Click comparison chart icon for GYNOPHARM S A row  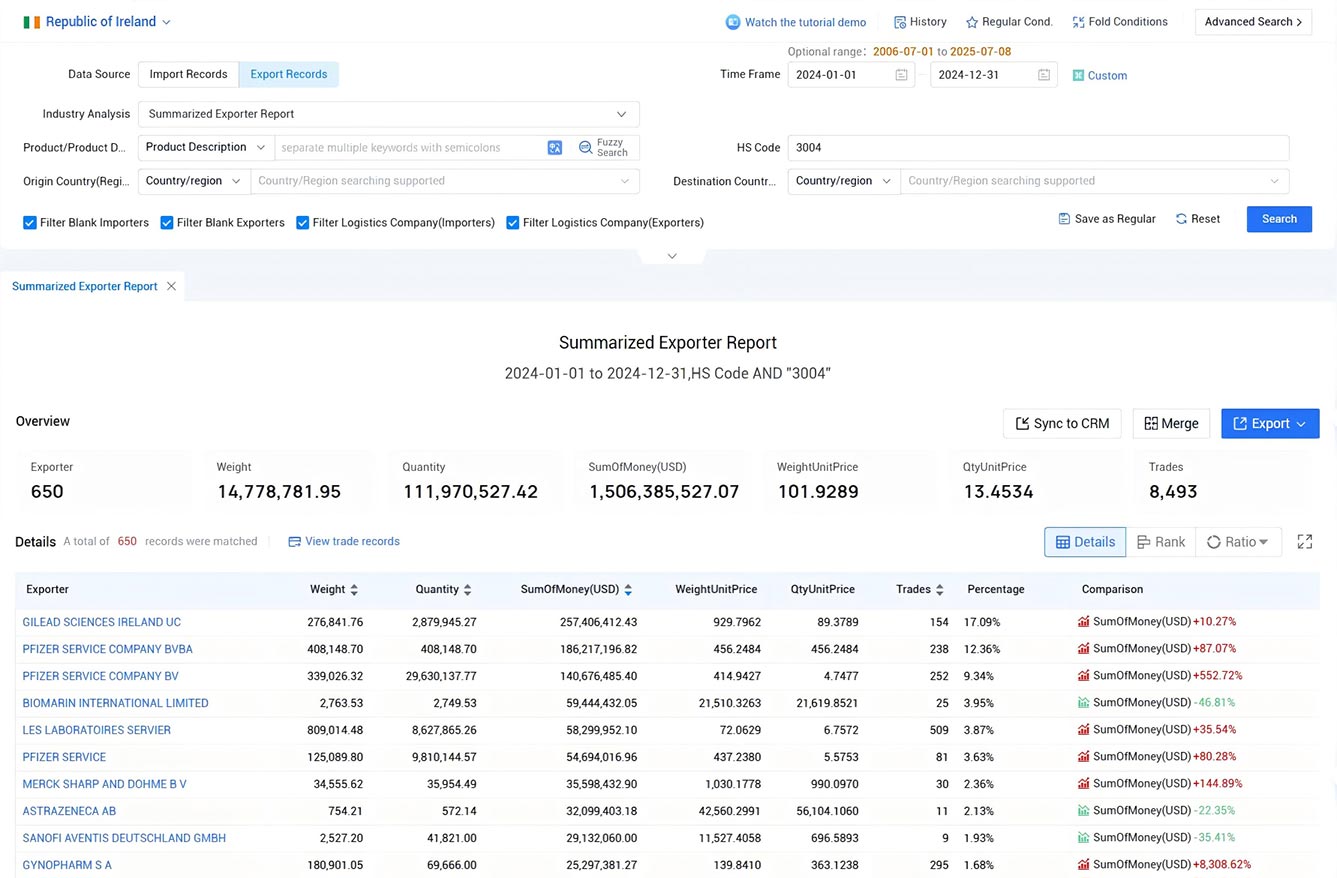coord(1084,865)
